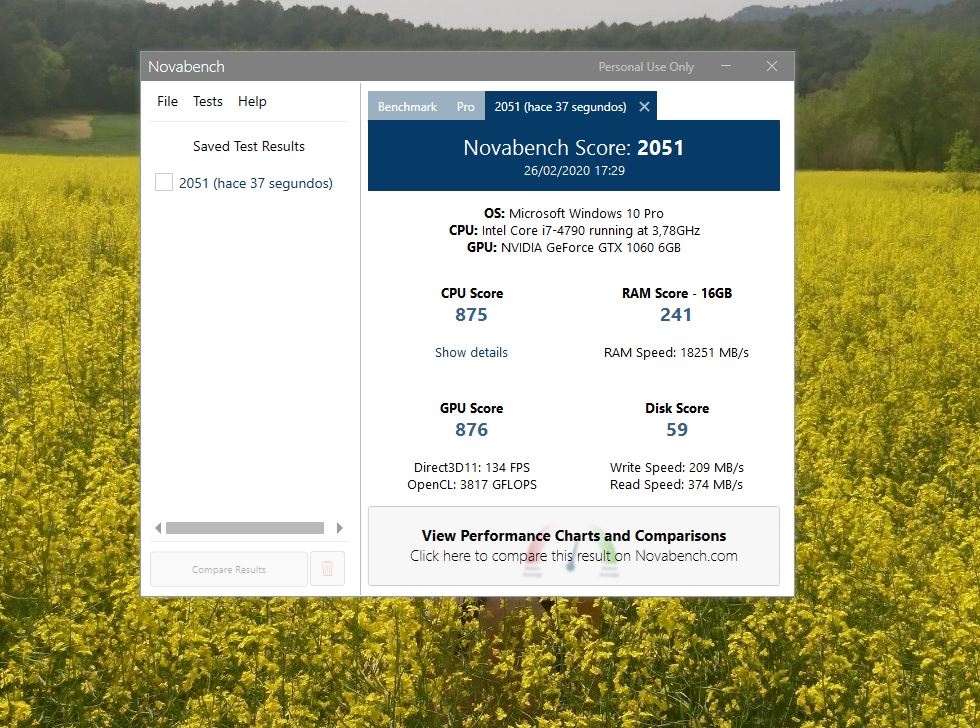Click the RAM Score value 241
980x728 pixels.
[676, 314]
